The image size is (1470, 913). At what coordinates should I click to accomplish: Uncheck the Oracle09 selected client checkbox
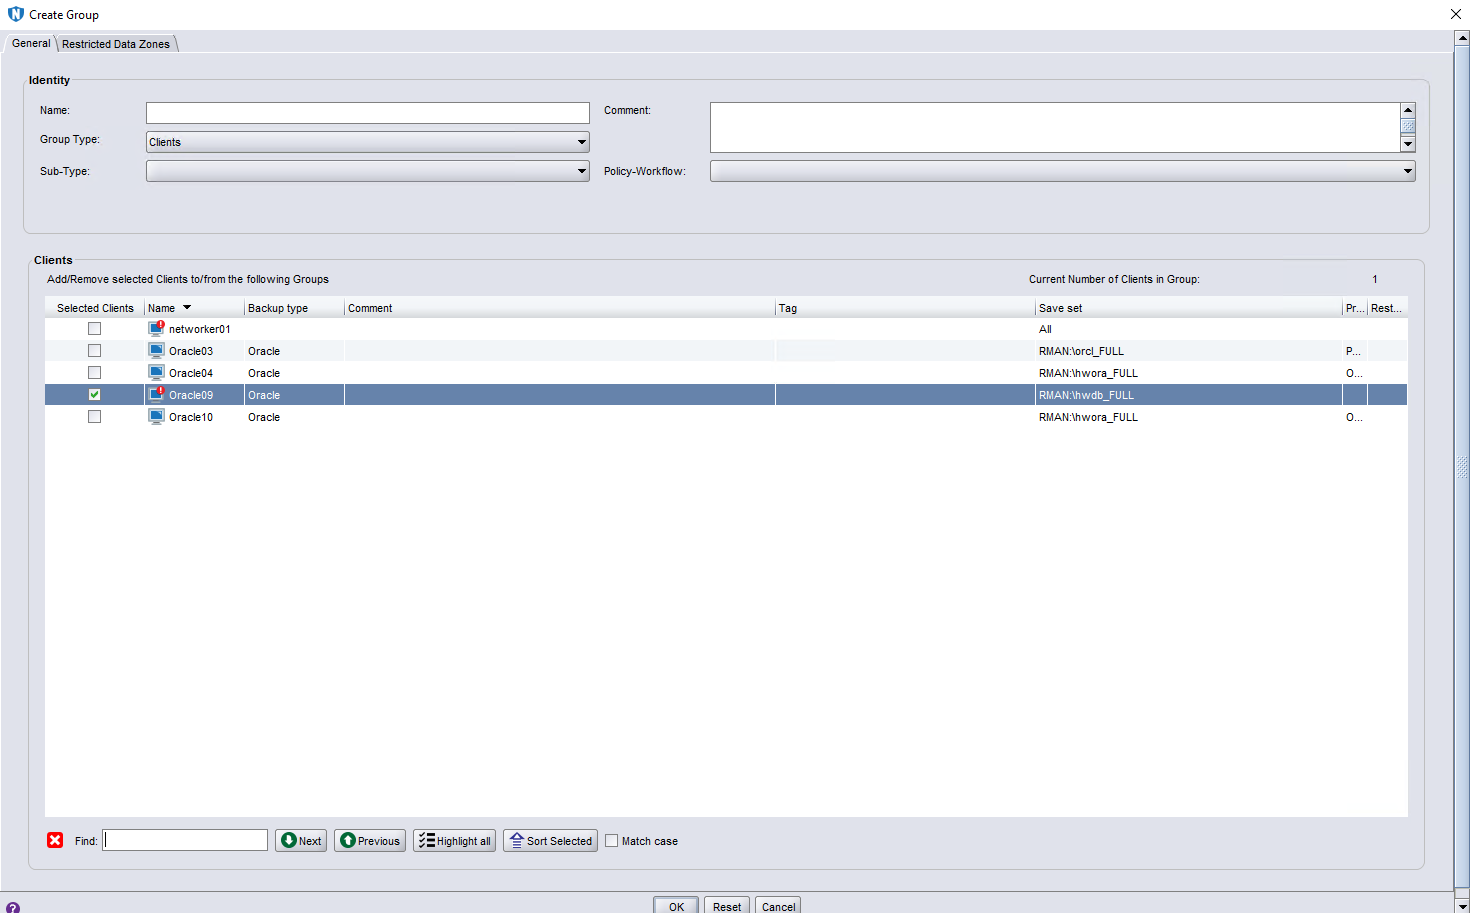[x=94, y=395]
